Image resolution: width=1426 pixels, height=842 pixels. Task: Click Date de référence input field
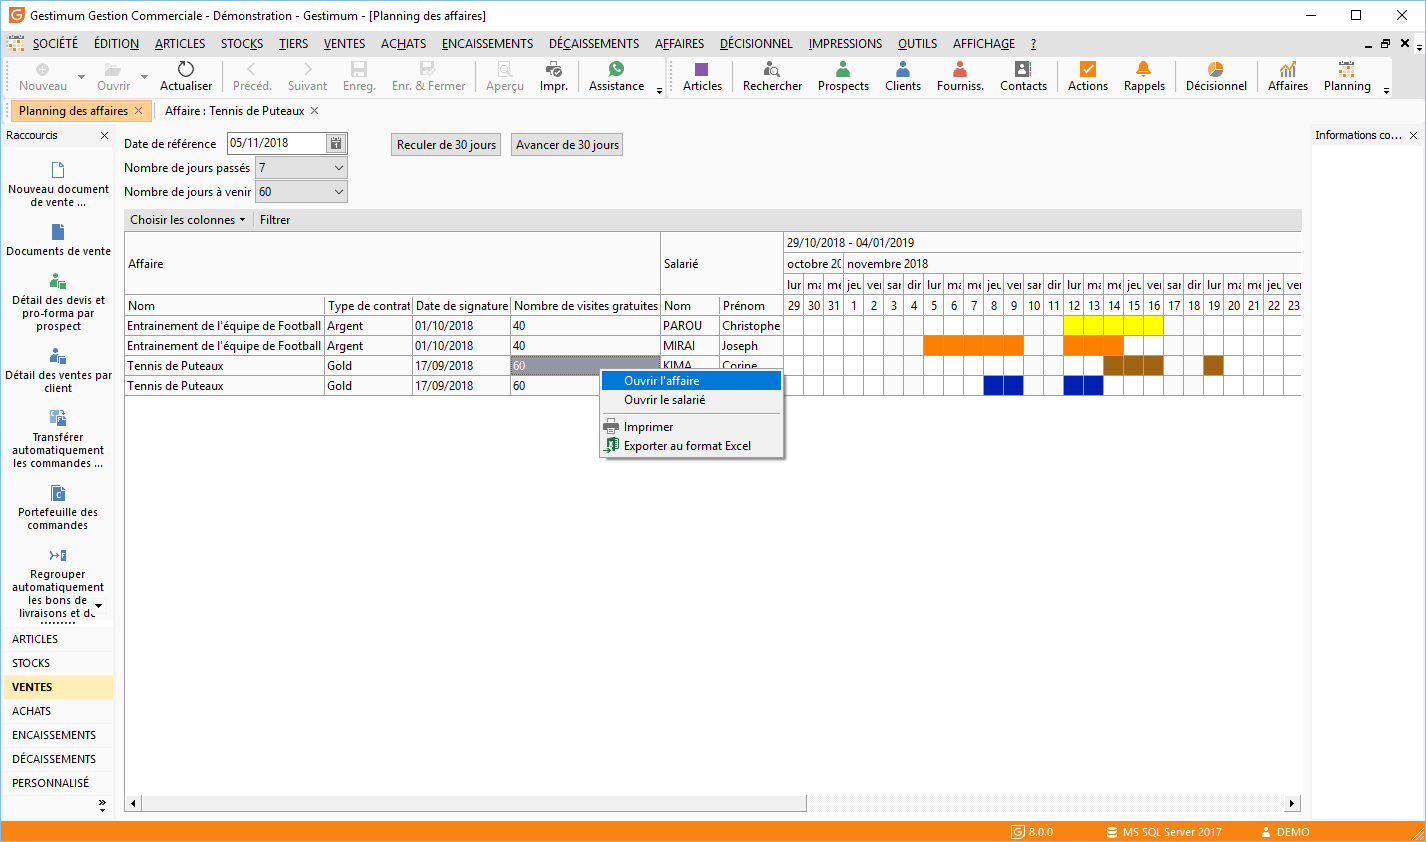[276, 143]
